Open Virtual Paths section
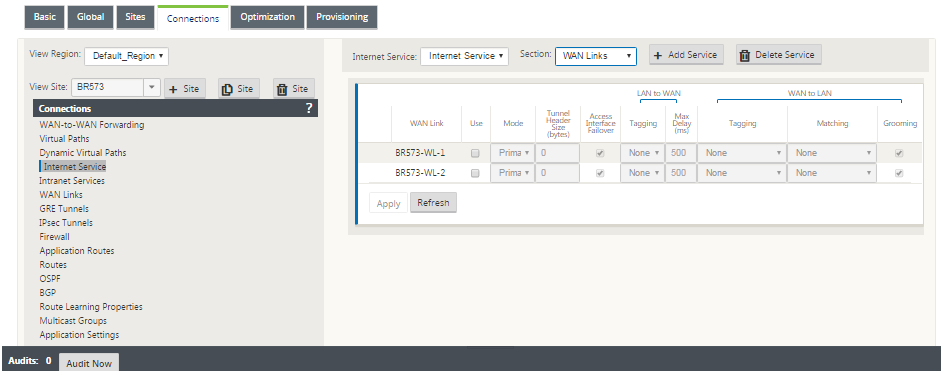This screenshot has height=371, width=941. pos(65,139)
